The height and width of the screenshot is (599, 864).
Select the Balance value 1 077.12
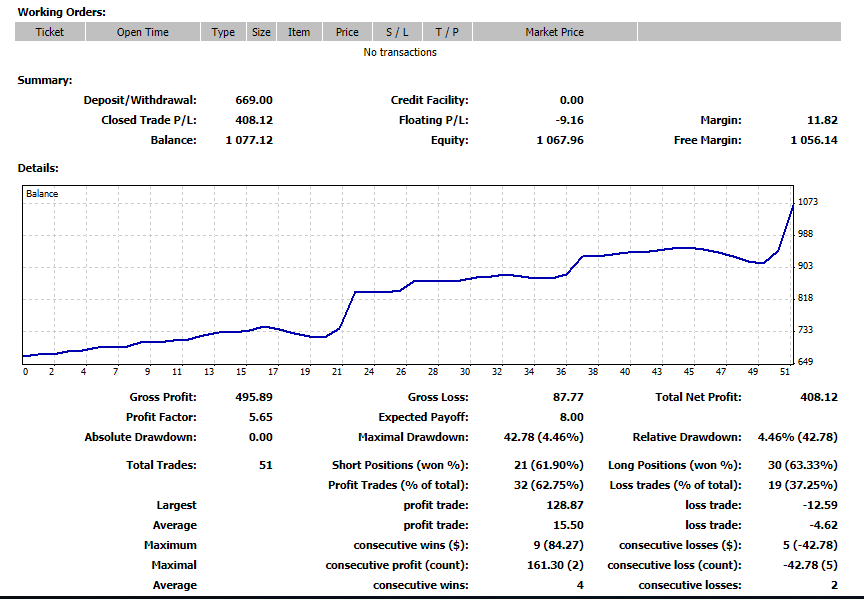(x=249, y=140)
